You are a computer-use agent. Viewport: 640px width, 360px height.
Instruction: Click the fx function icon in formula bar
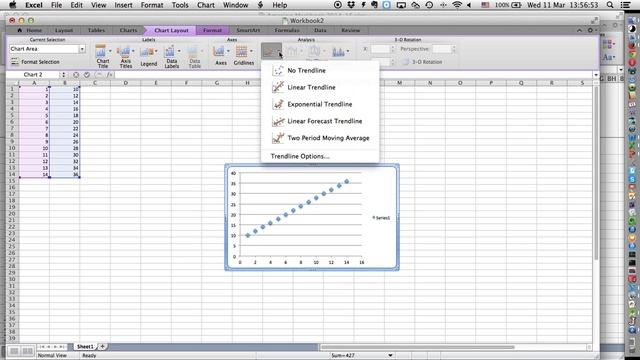(109, 75)
